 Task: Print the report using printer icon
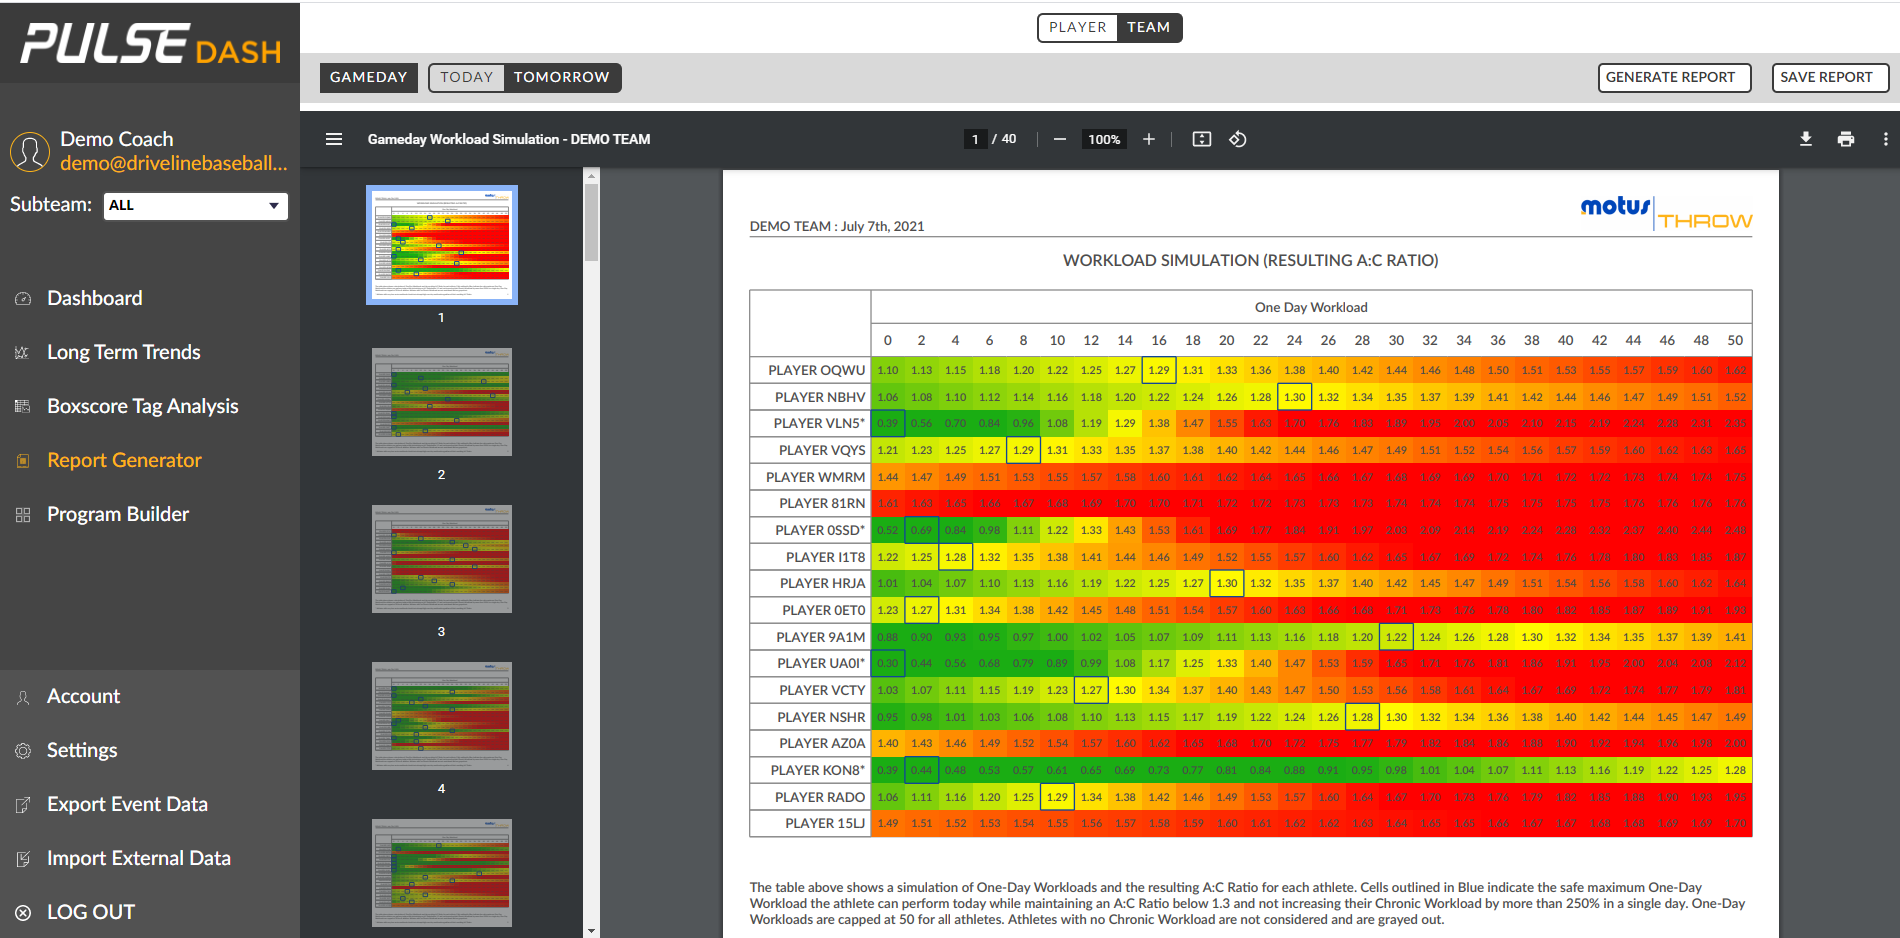[1845, 139]
